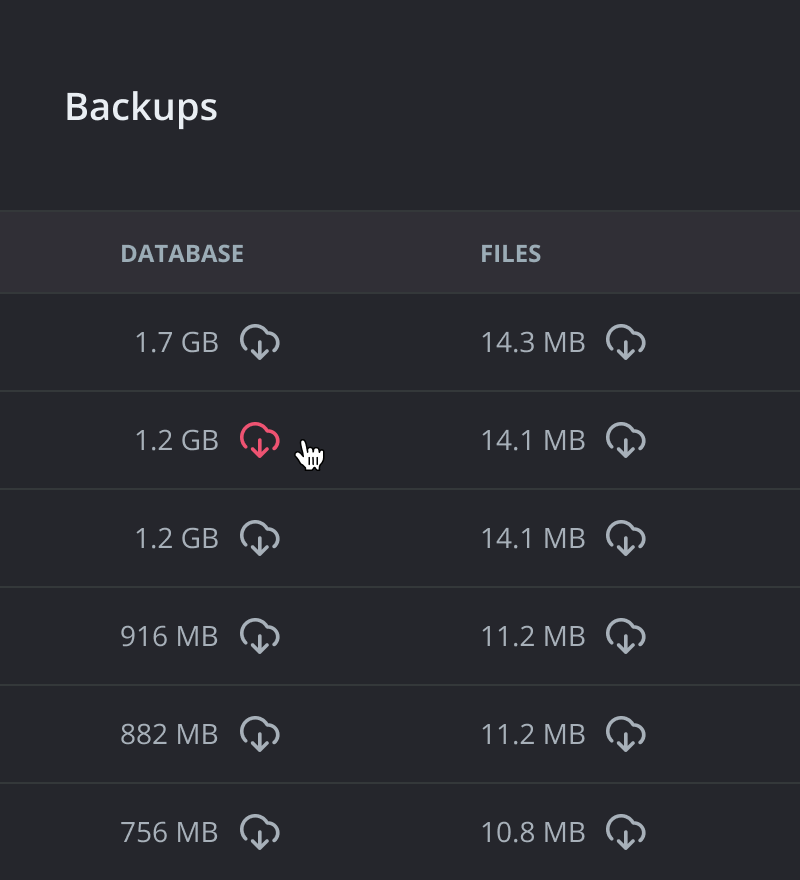
Task: Download the second 11.2 MB files backup
Action: [625, 734]
